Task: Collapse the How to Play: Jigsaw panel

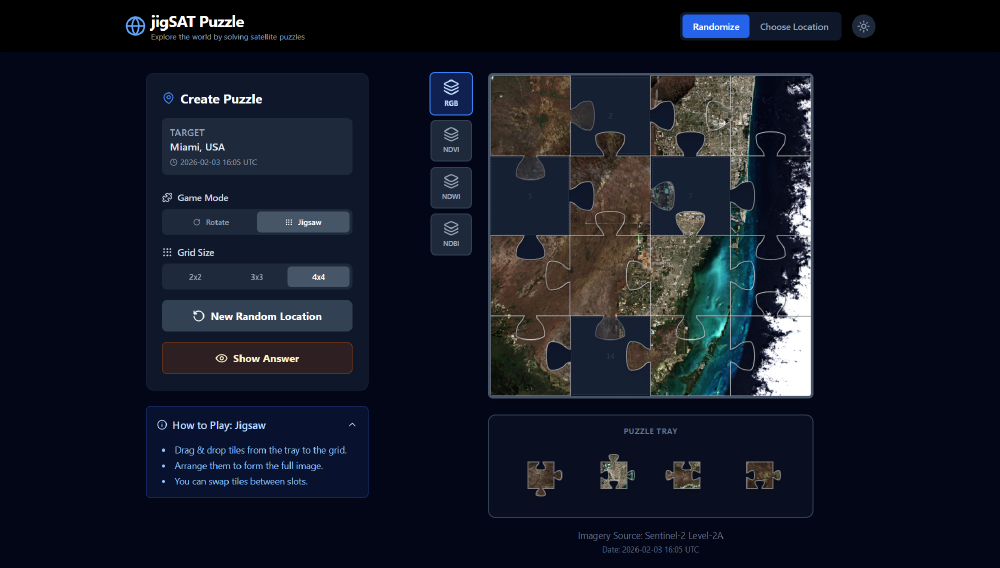Action: tap(352, 425)
